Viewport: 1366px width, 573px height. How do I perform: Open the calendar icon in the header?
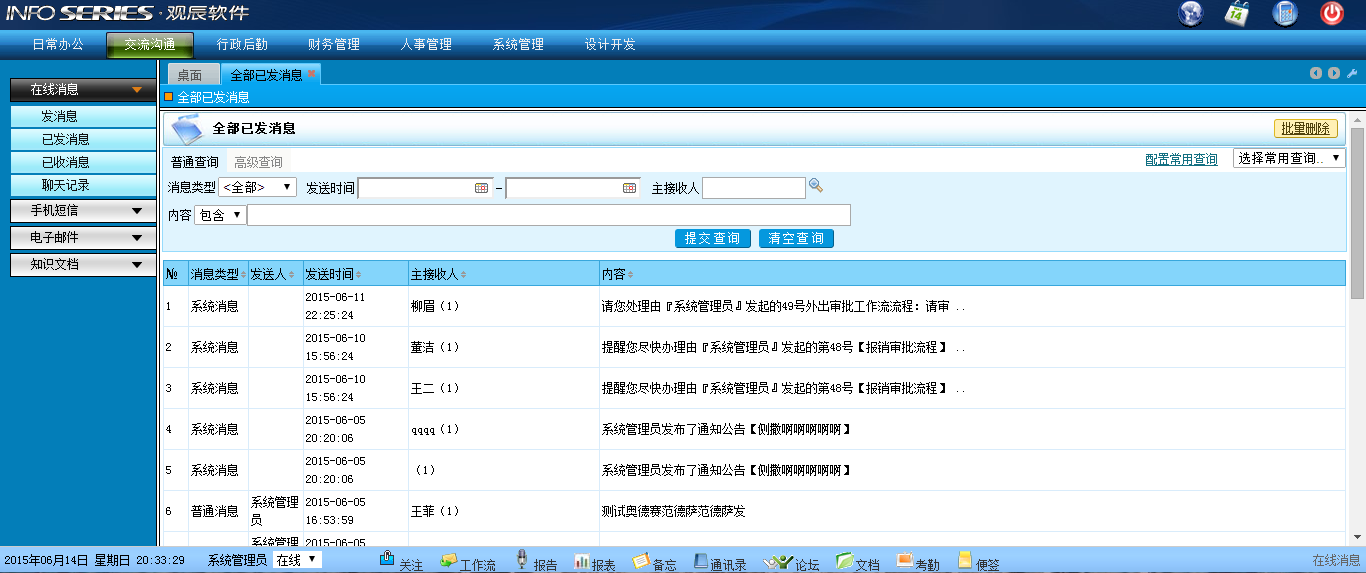[1238, 13]
